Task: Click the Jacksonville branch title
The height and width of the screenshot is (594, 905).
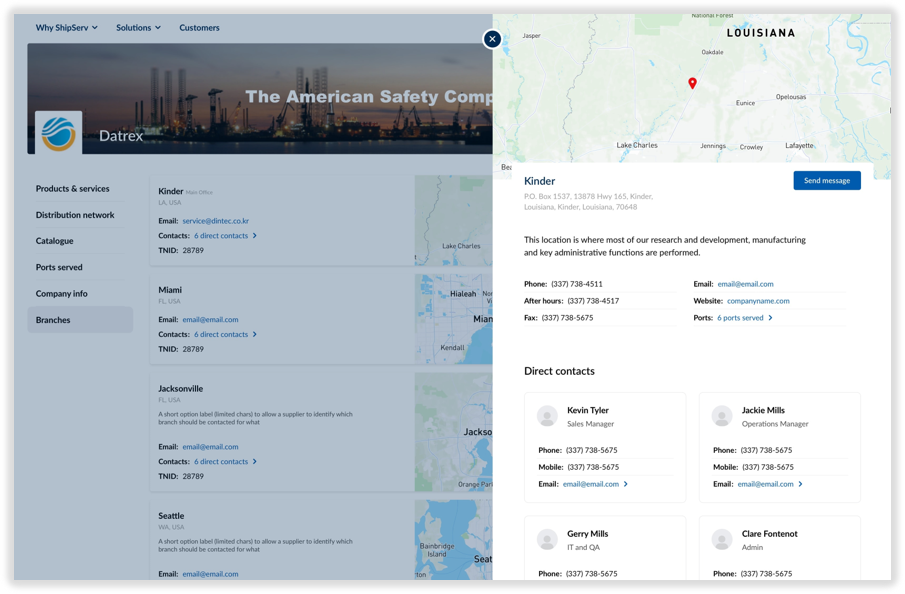Action: point(181,388)
